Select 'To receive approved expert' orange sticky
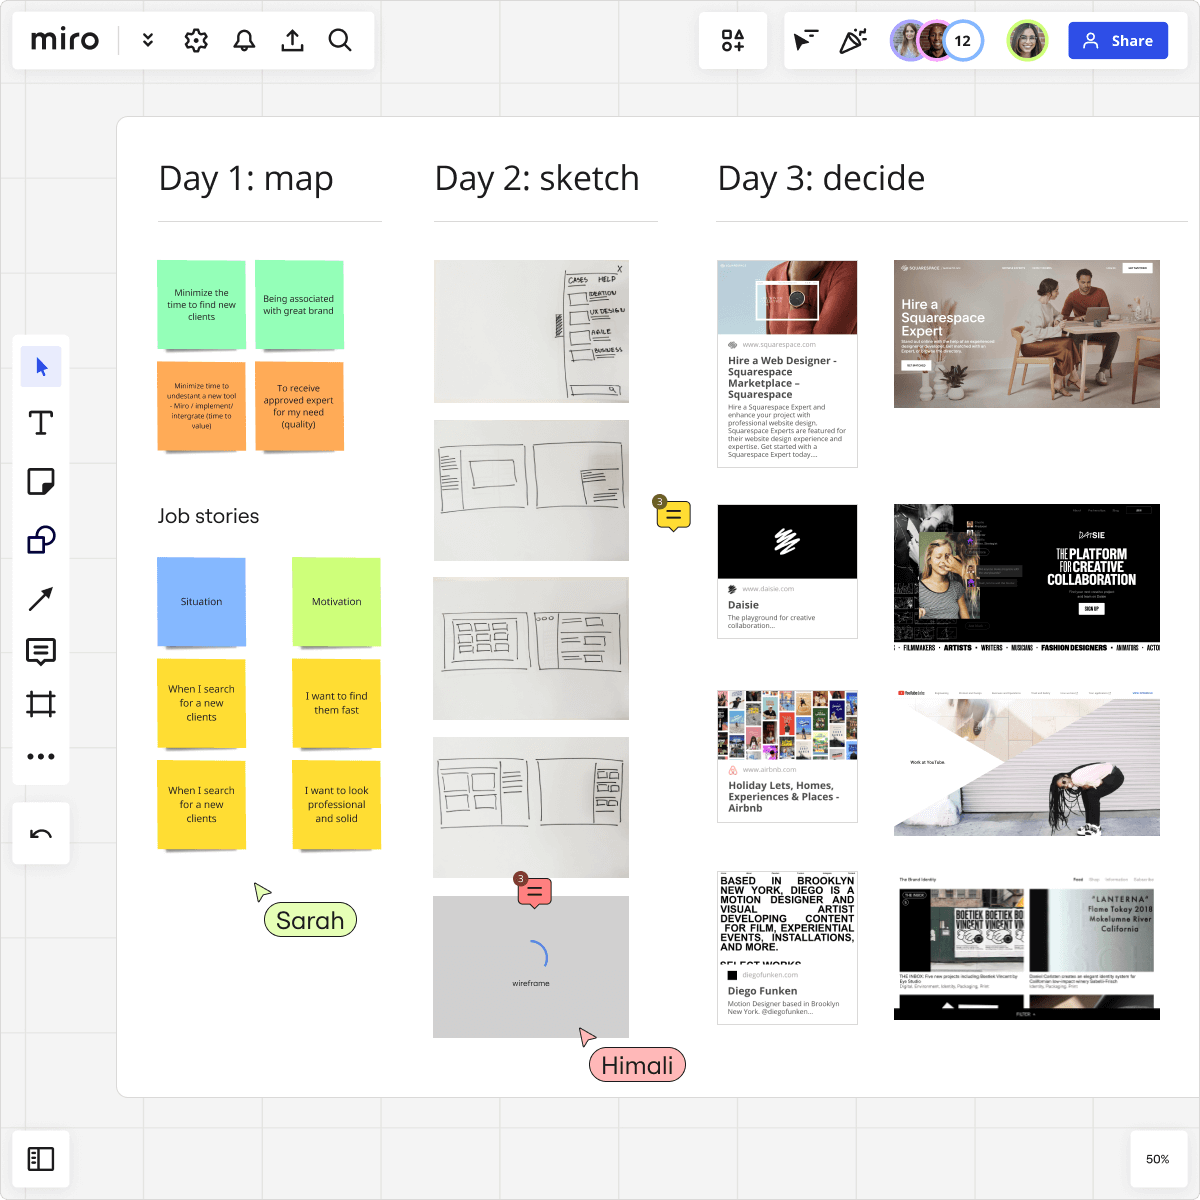Image resolution: width=1200 pixels, height=1200 pixels. (x=299, y=407)
